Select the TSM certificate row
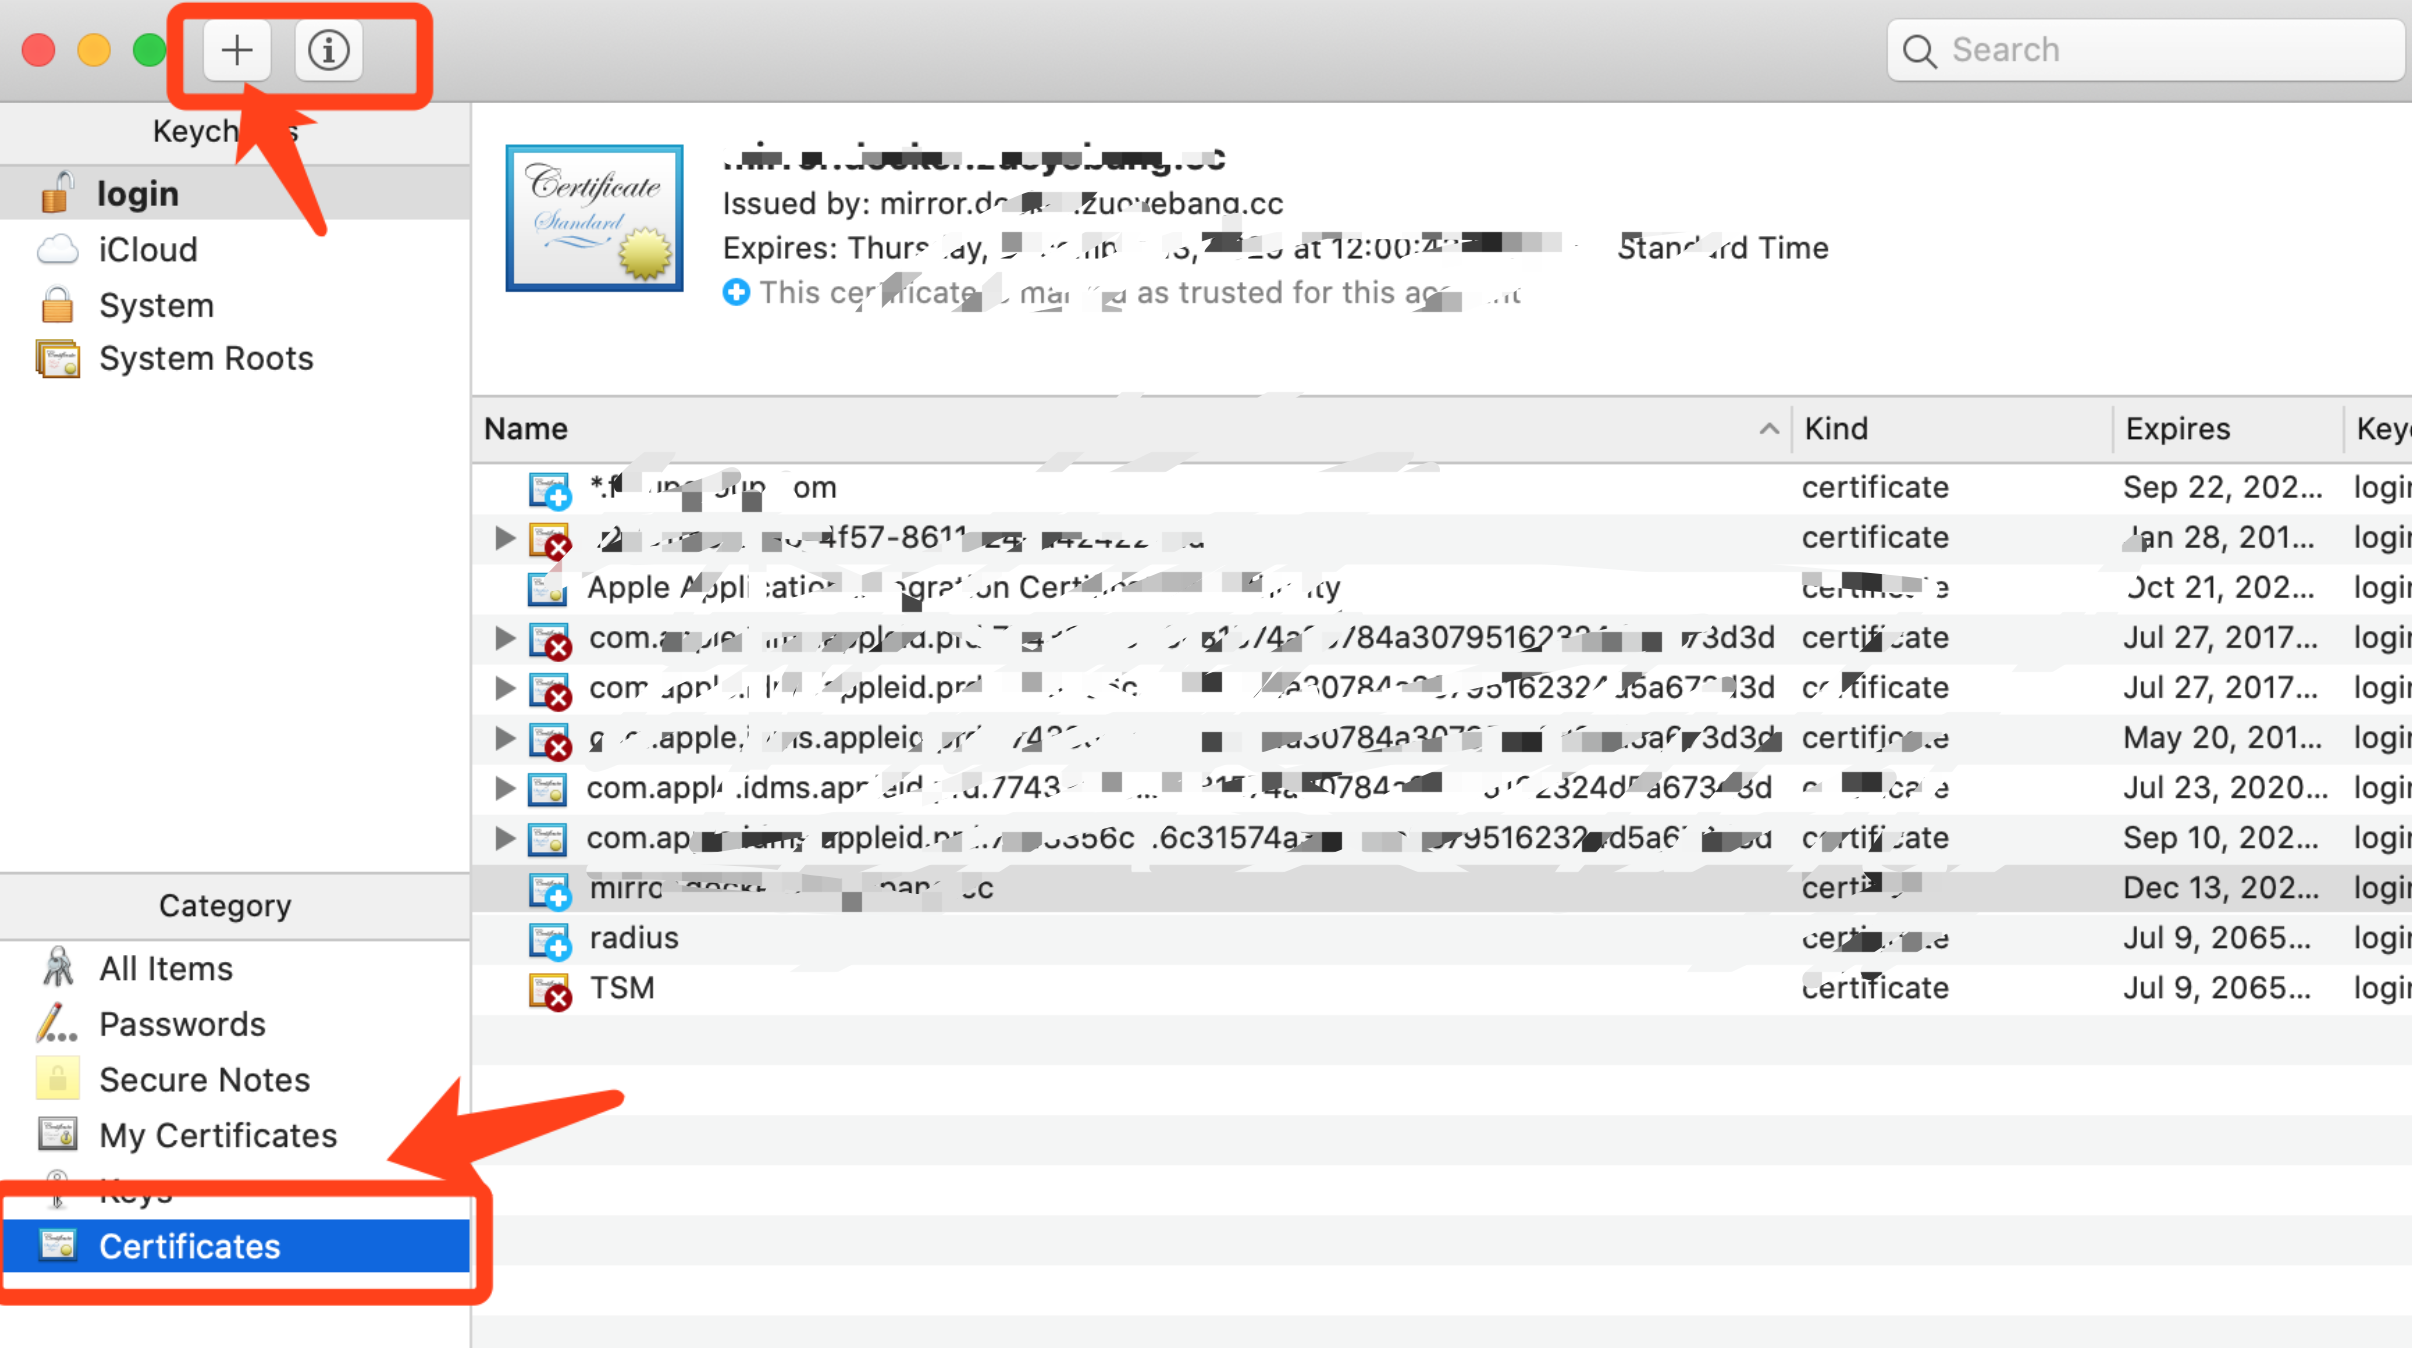This screenshot has width=2412, height=1348. [x=1442, y=988]
